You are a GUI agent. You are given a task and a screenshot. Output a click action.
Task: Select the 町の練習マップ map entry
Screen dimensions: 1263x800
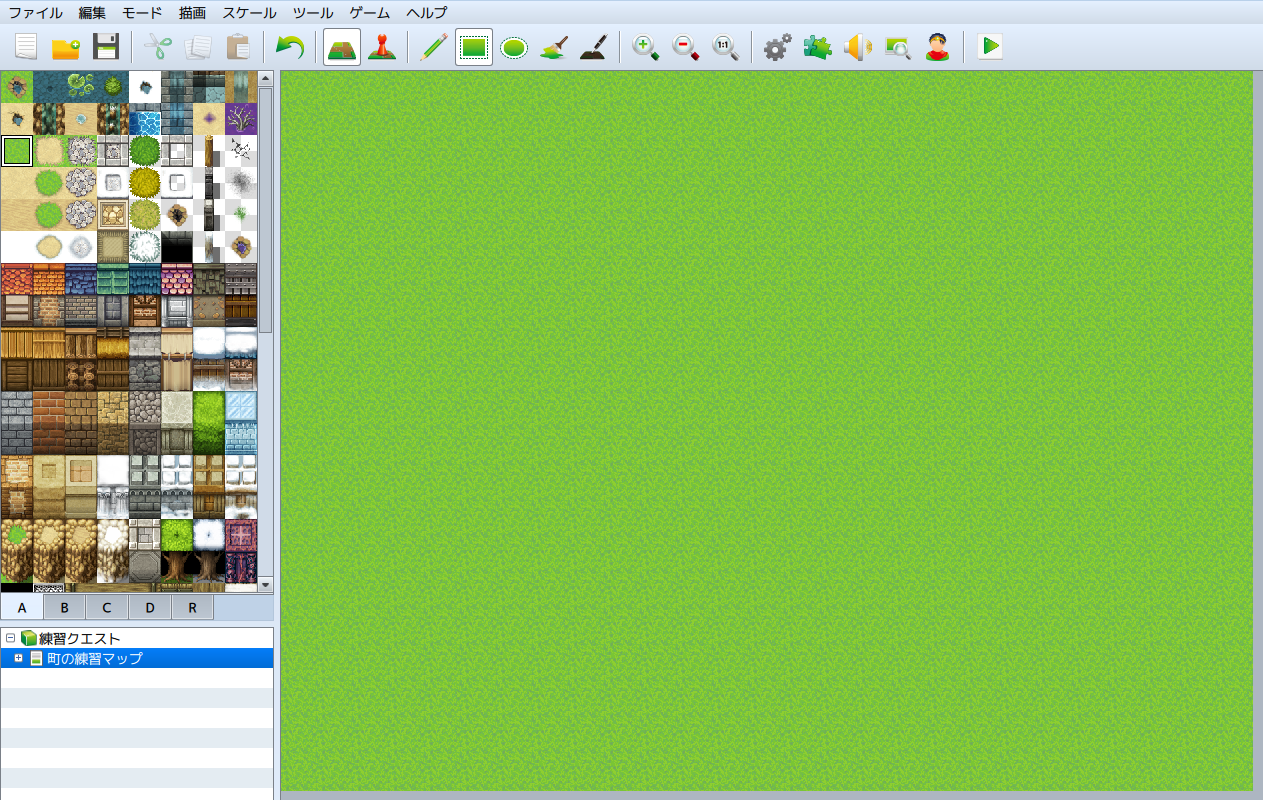click(x=95, y=658)
